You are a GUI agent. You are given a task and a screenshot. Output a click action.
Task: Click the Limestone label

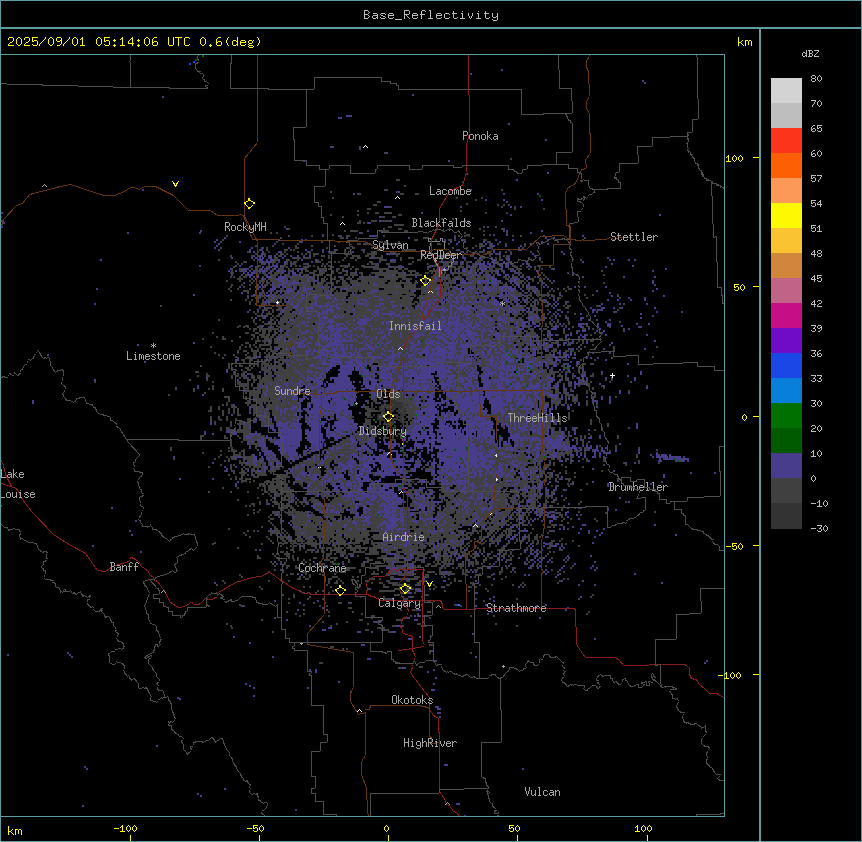point(153,356)
